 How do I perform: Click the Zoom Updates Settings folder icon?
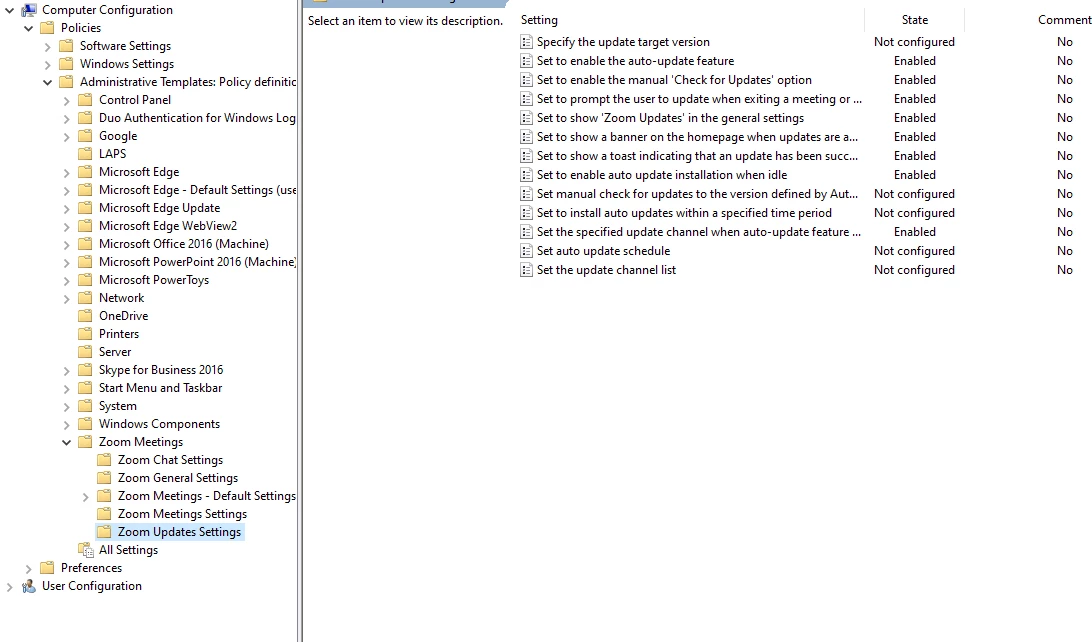tap(104, 532)
